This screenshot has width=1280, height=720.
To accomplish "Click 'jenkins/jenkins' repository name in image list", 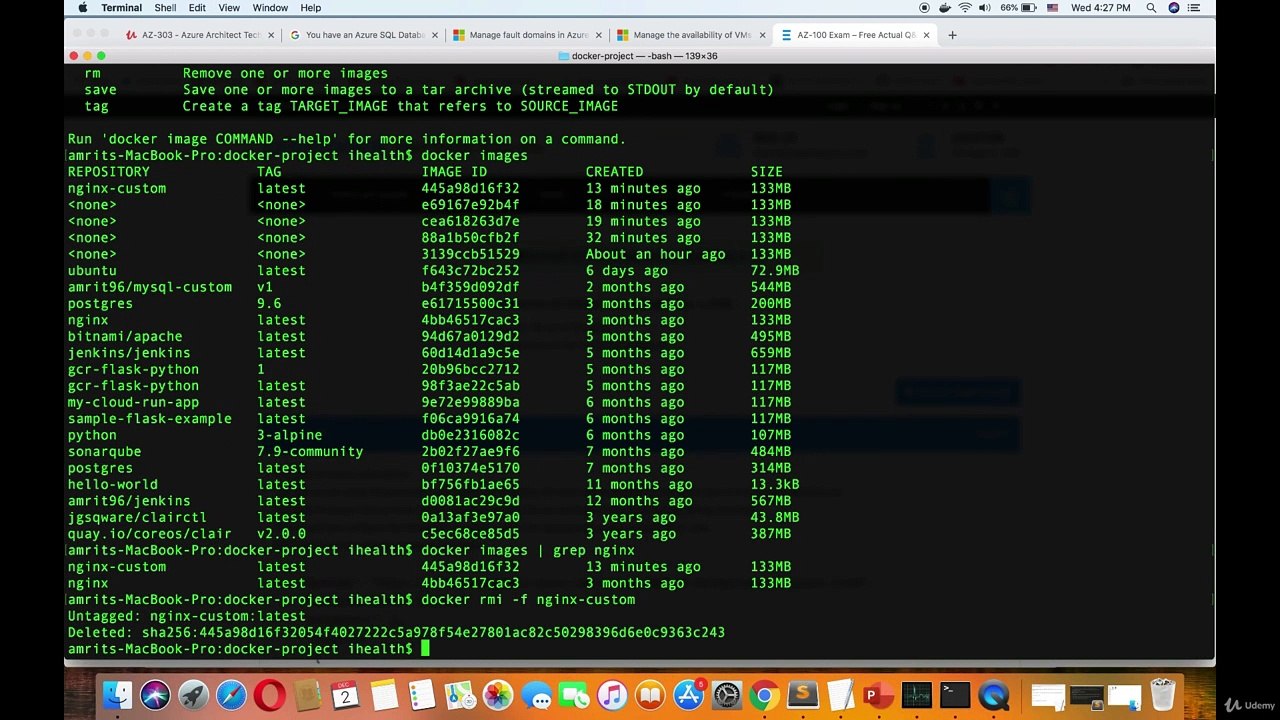I will [129, 353].
